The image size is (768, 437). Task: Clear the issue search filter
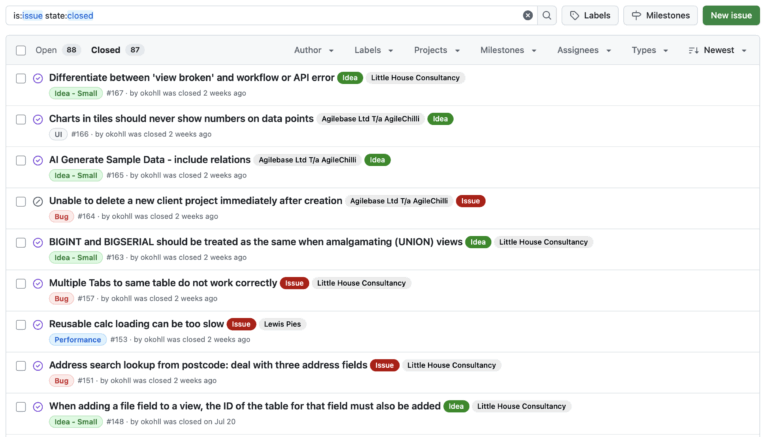coord(528,15)
